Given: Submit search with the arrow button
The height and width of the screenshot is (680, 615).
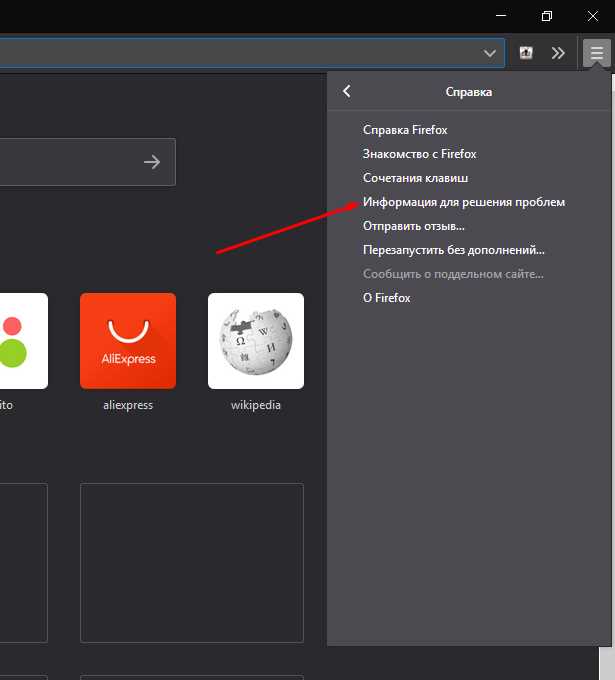Looking at the screenshot, I should (152, 162).
